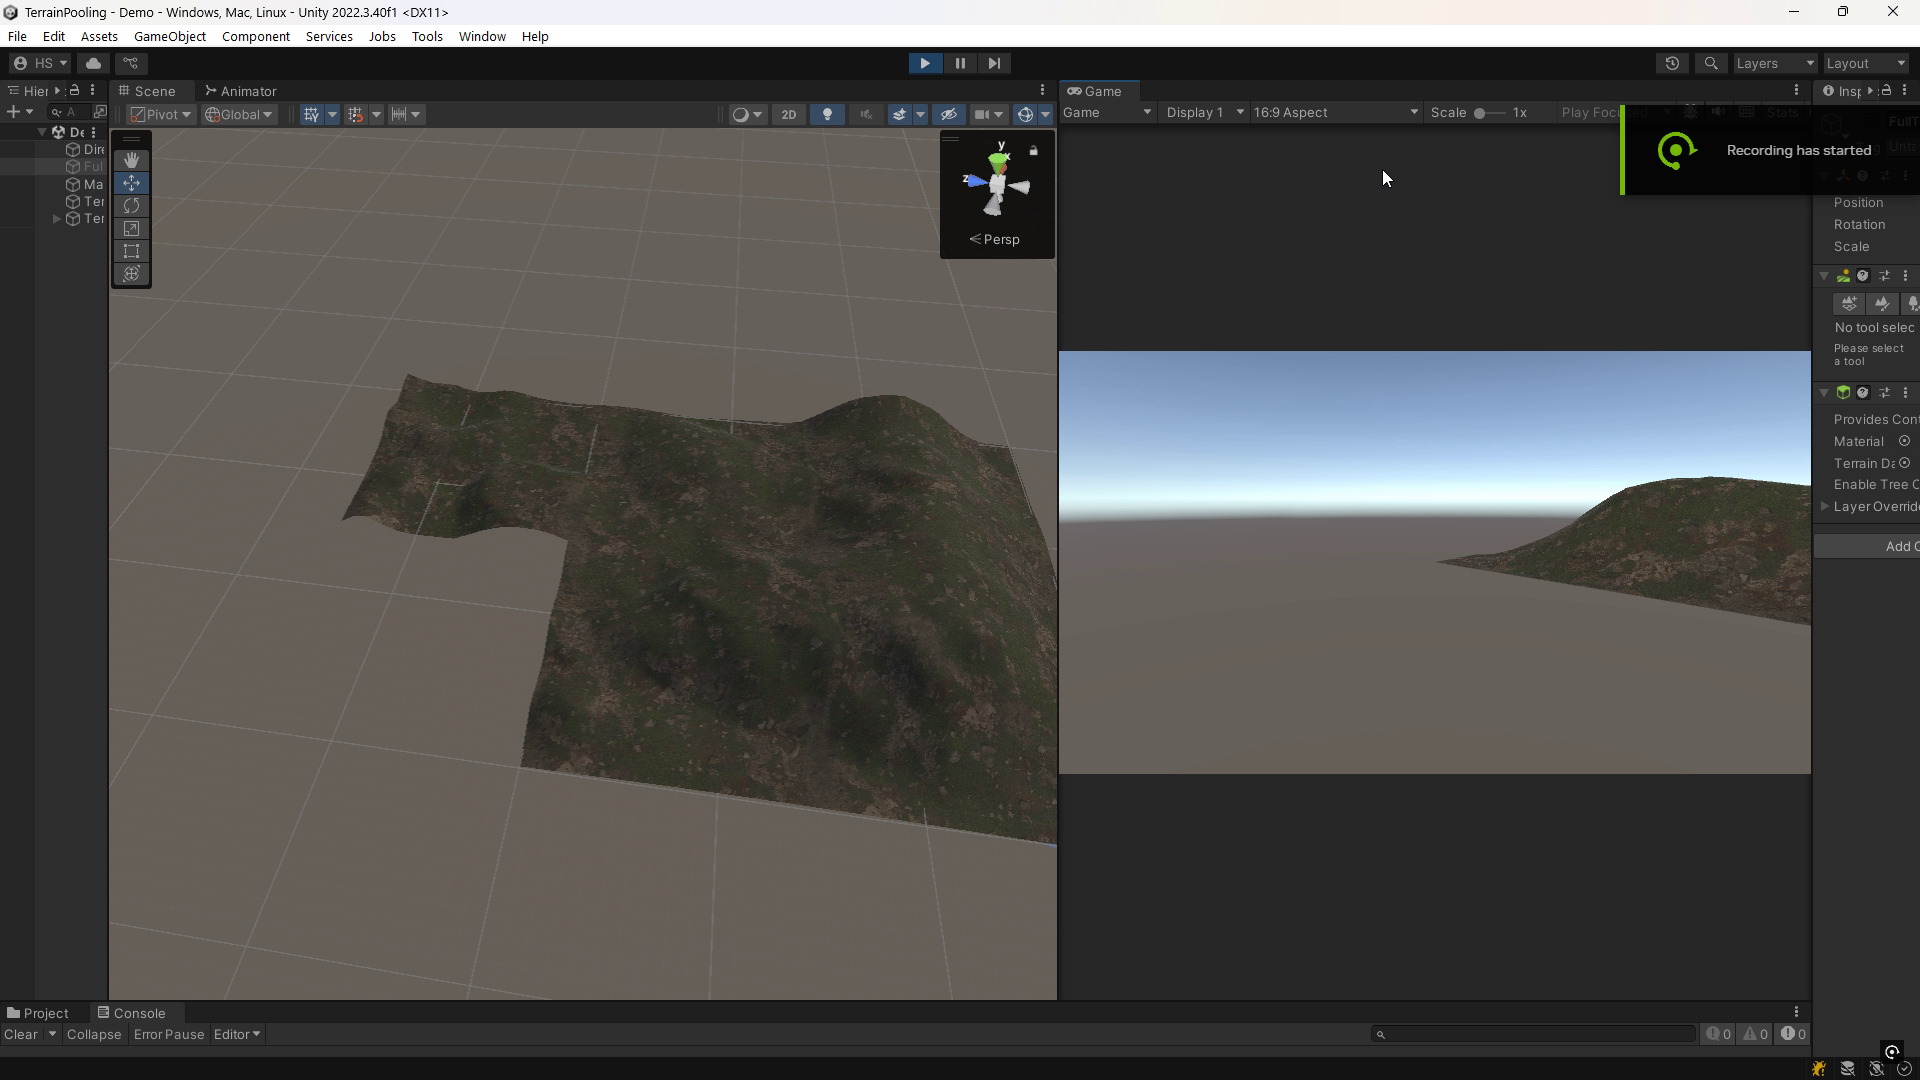Select the Move tool in Scene overlay

pyautogui.click(x=131, y=183)
